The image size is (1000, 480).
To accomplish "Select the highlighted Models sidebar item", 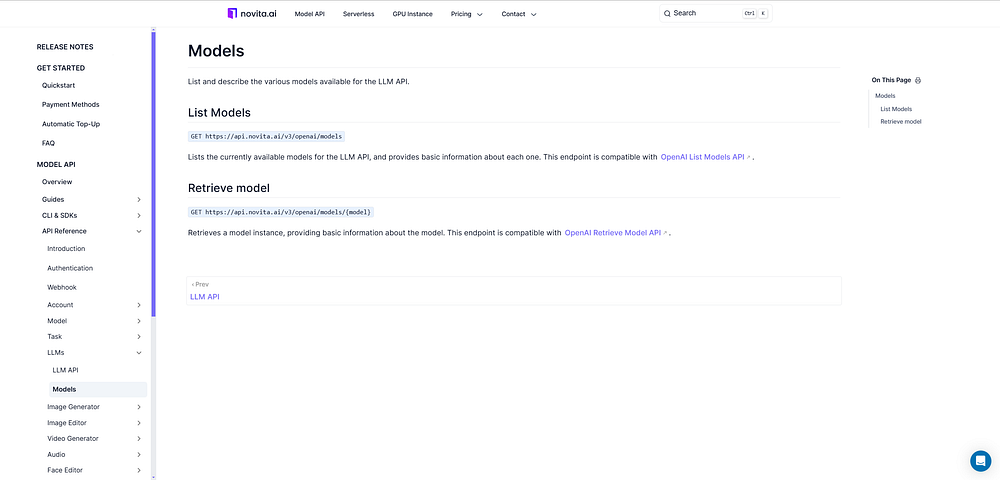I will (98, 389).
